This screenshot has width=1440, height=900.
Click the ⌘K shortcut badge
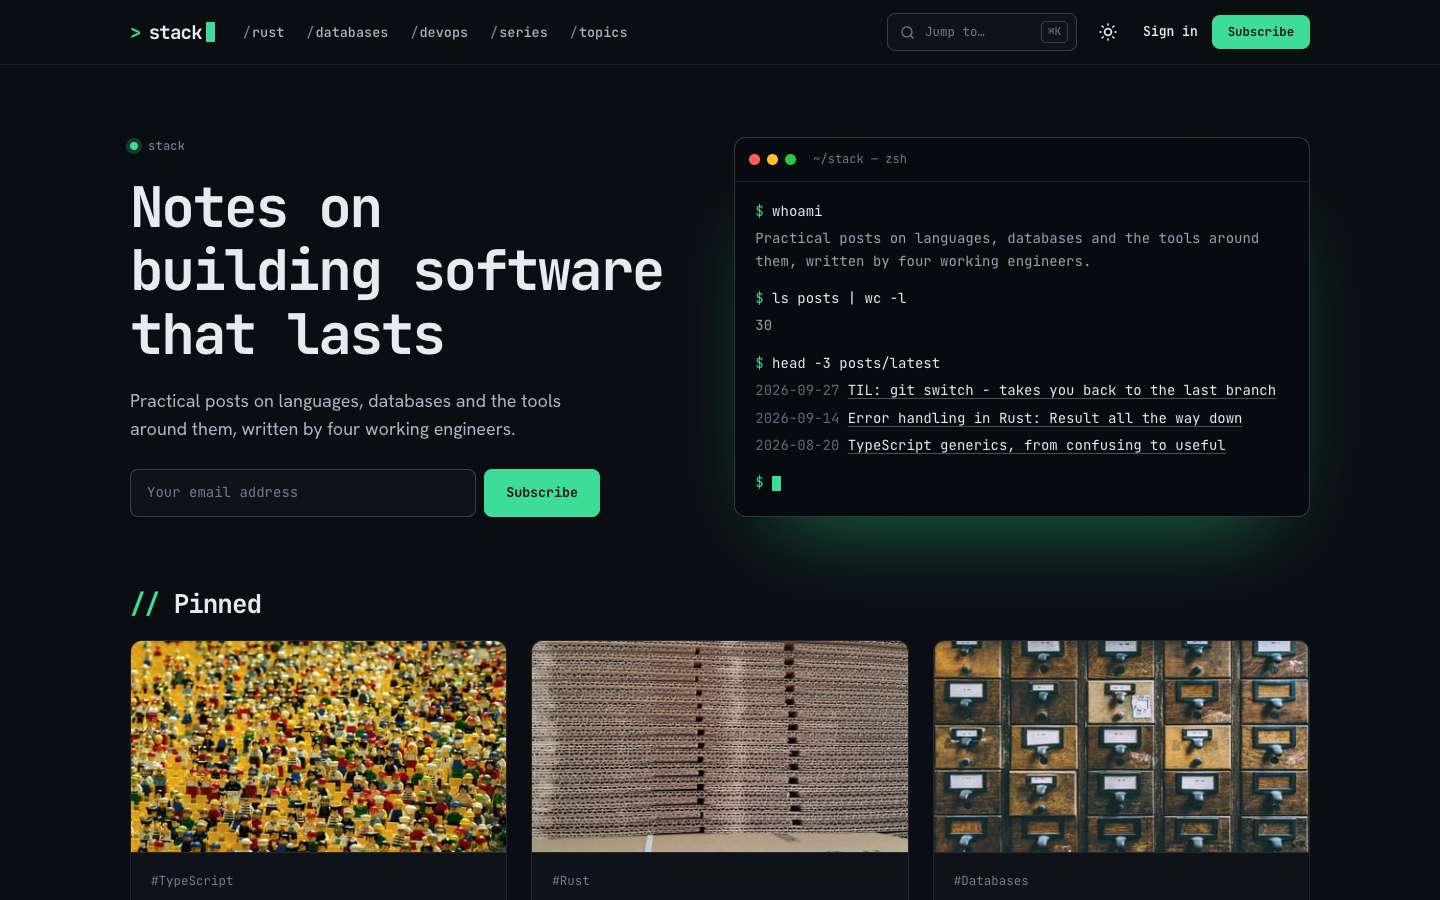point(1054,32)
